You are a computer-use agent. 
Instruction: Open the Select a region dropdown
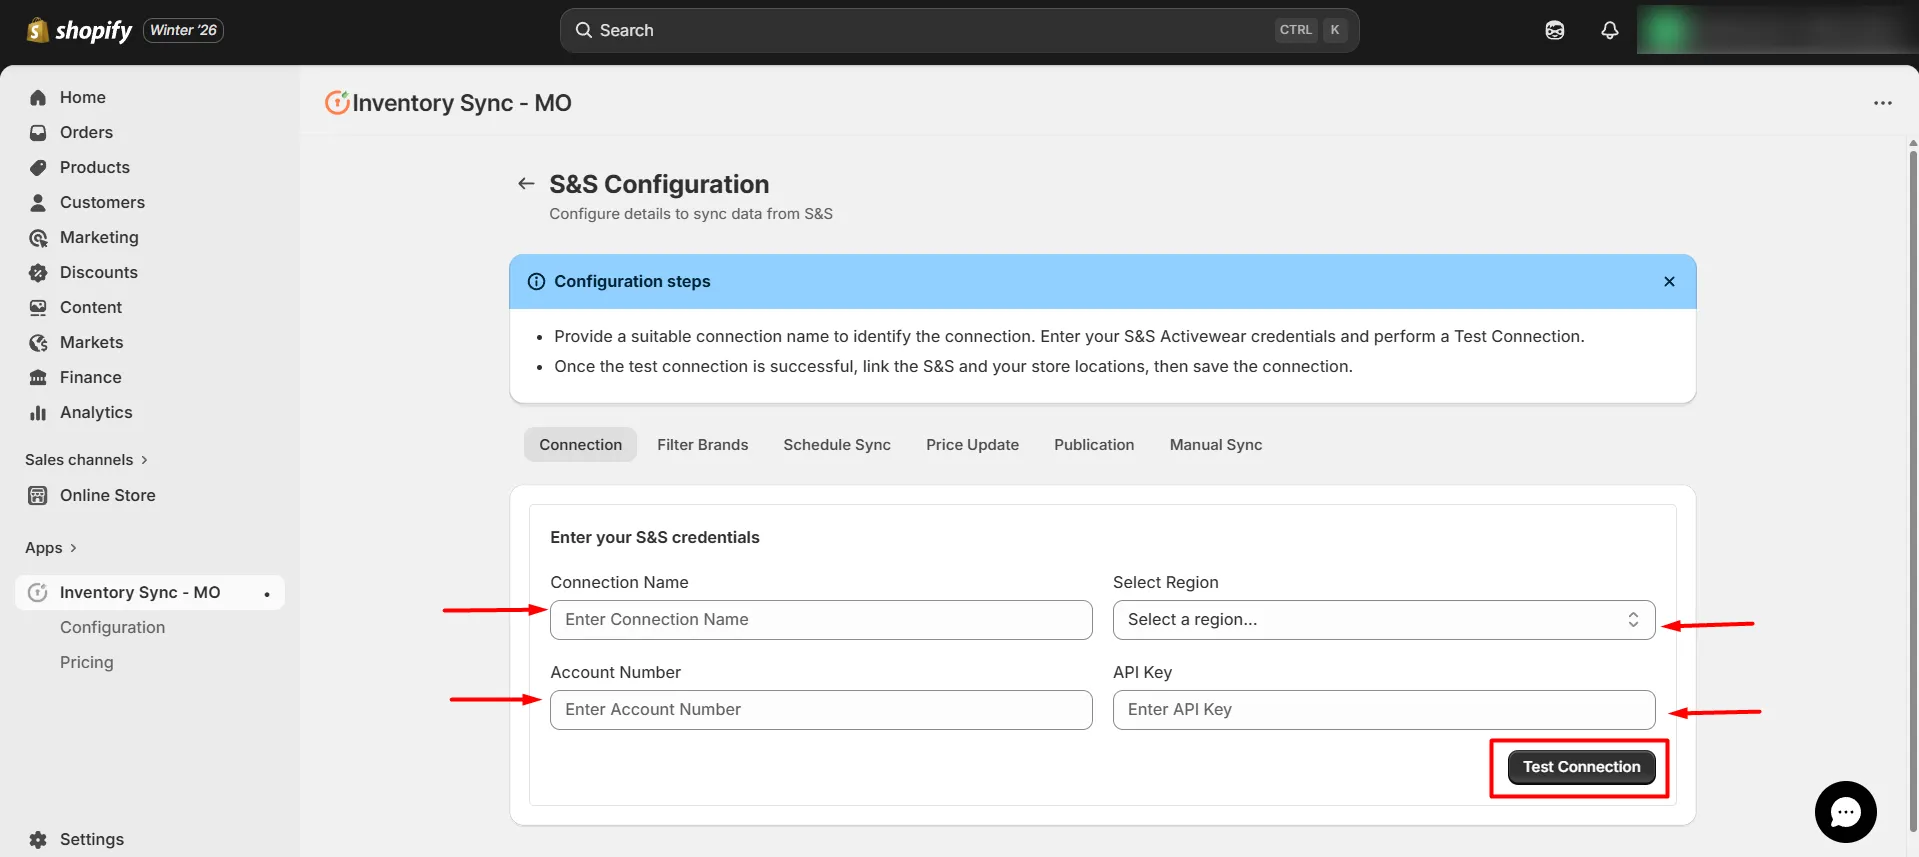click(x=1384, y=620)
